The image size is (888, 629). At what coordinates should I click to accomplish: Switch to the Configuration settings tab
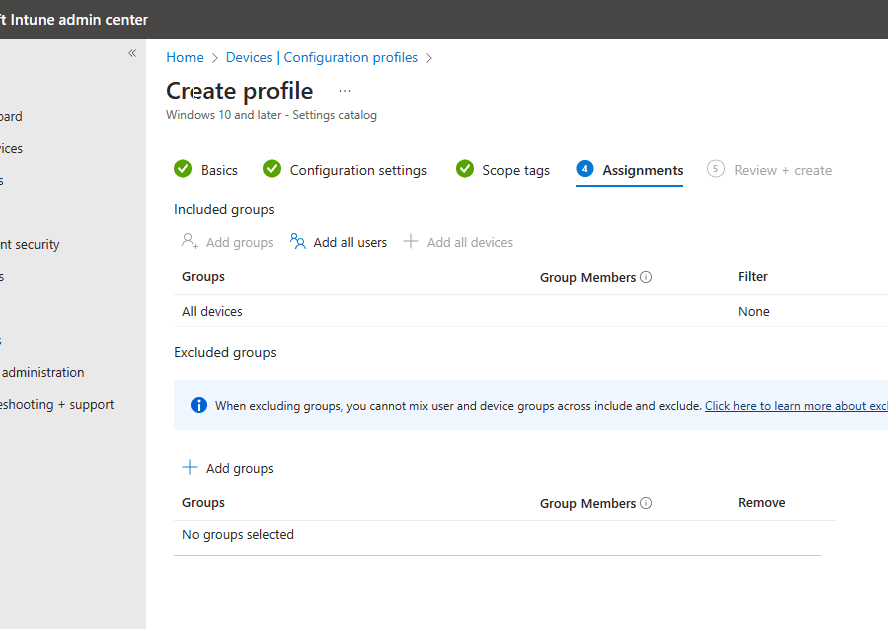tap(357, 170)
